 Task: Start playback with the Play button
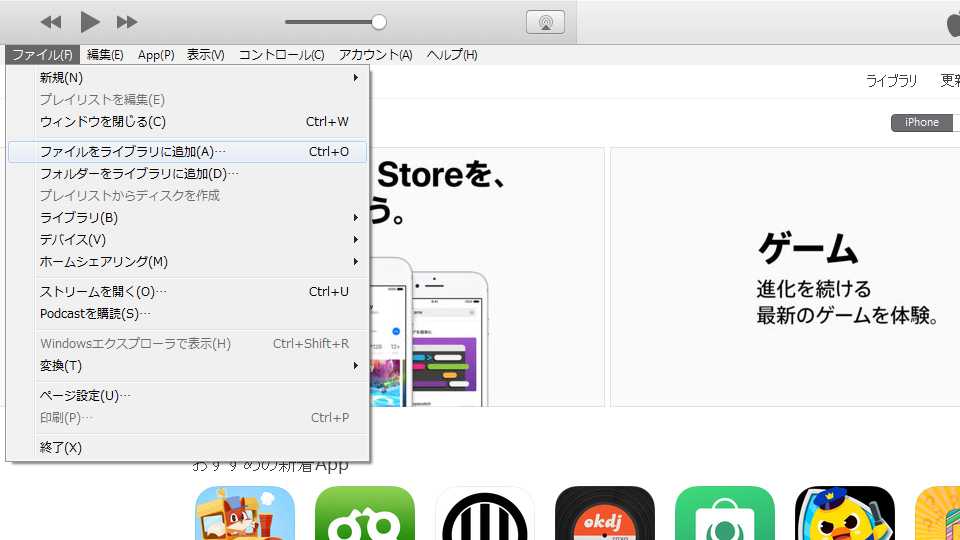(x=89, y=22)
